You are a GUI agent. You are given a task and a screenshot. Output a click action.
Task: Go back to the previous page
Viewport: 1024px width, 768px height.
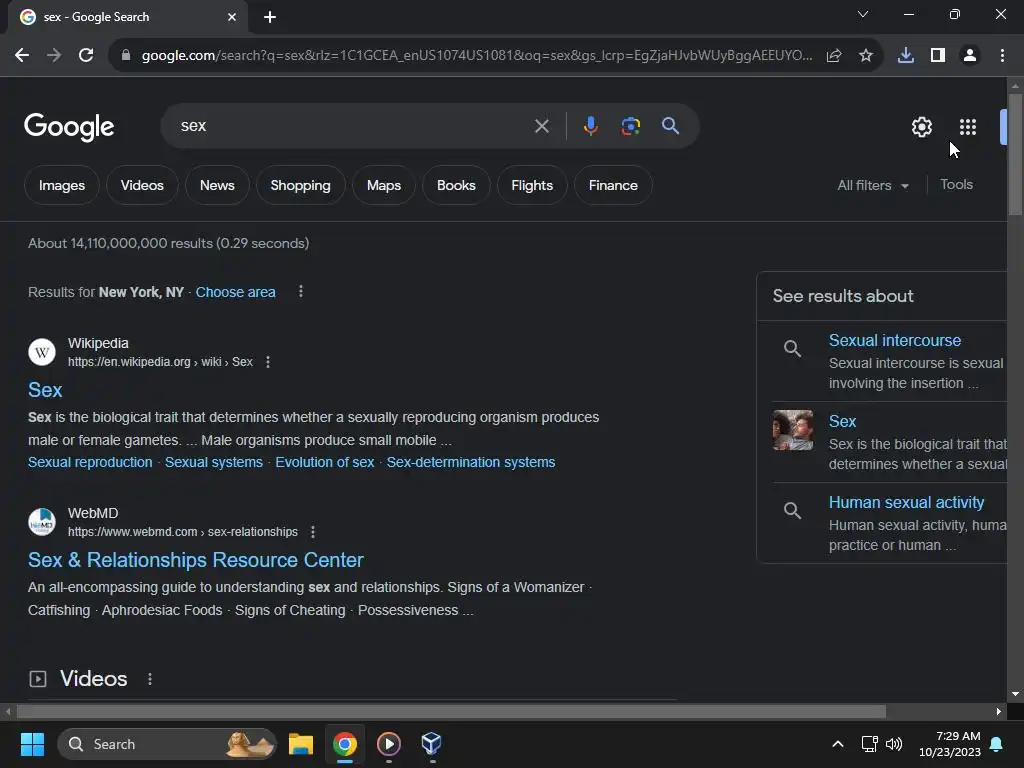[22, 56]
